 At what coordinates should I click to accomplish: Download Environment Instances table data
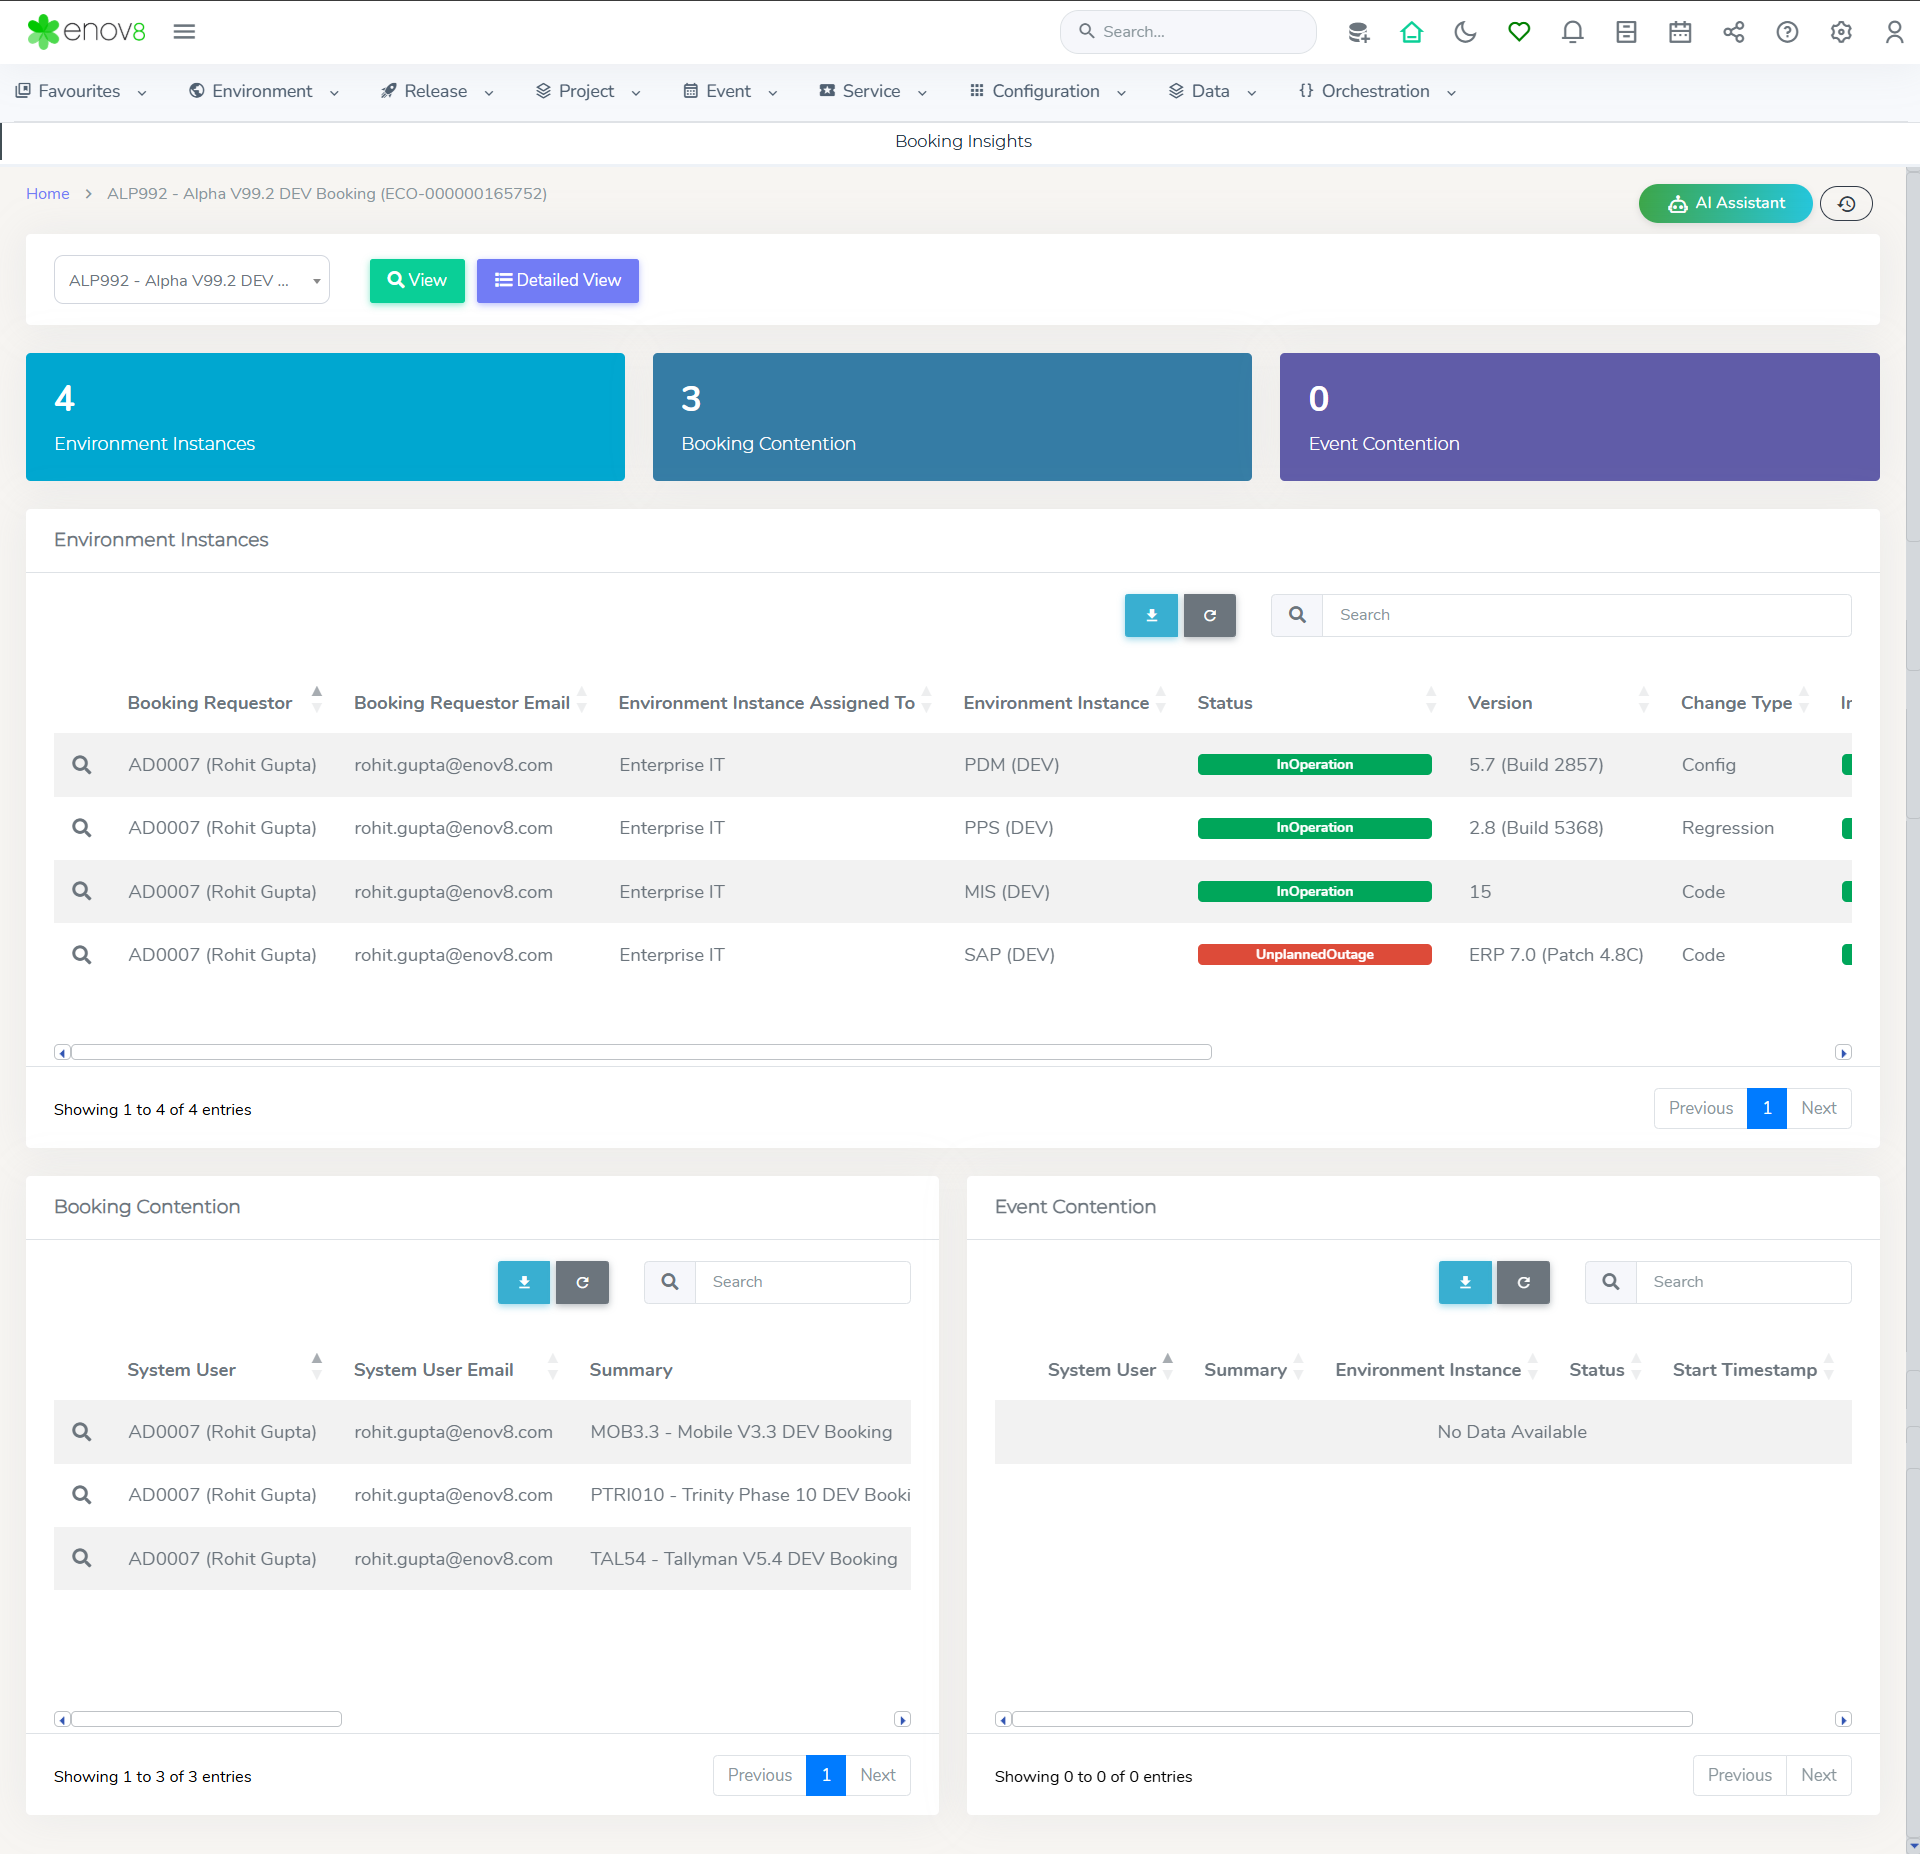[x=1151, y=615]
